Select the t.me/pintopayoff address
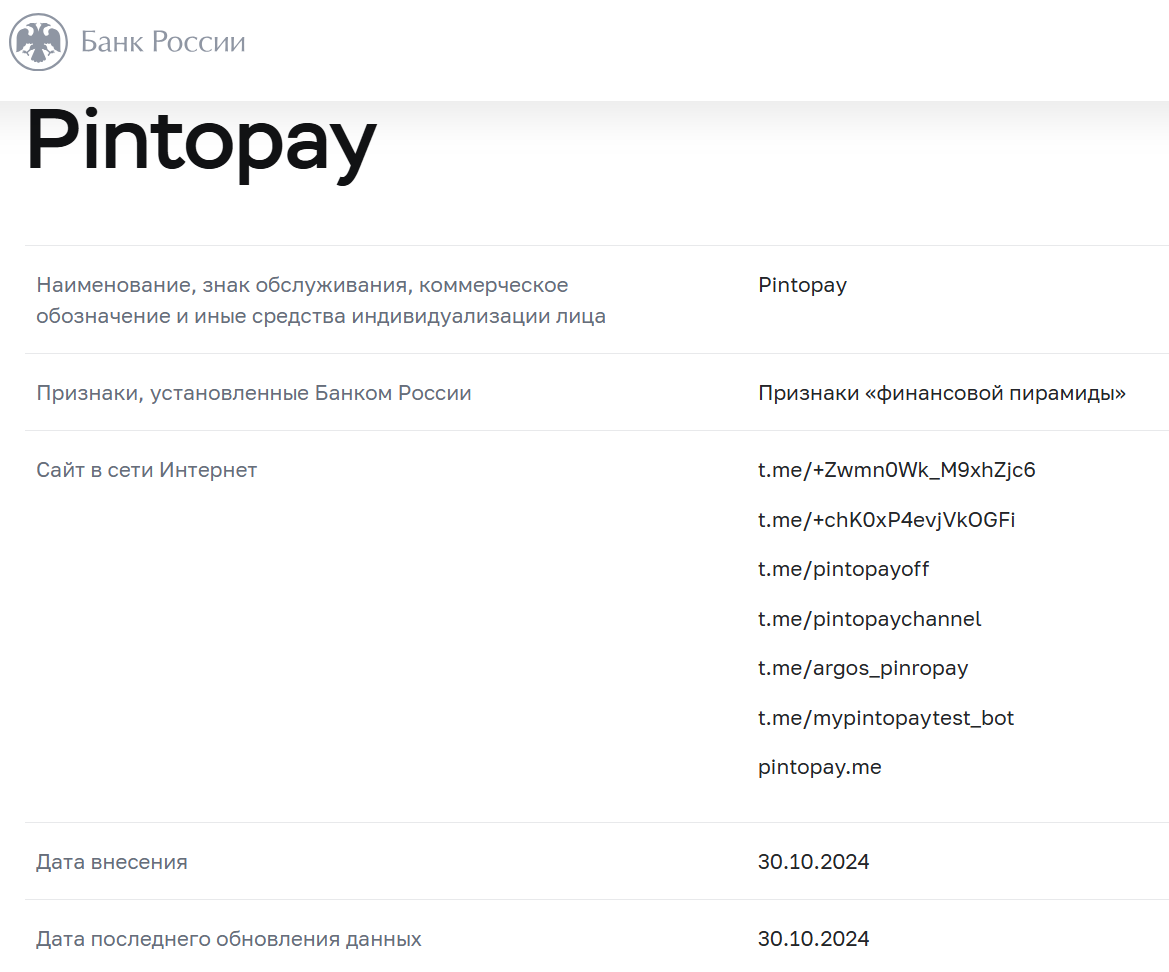The width and height of the screenshot is (1169, 972). (843, 569)
